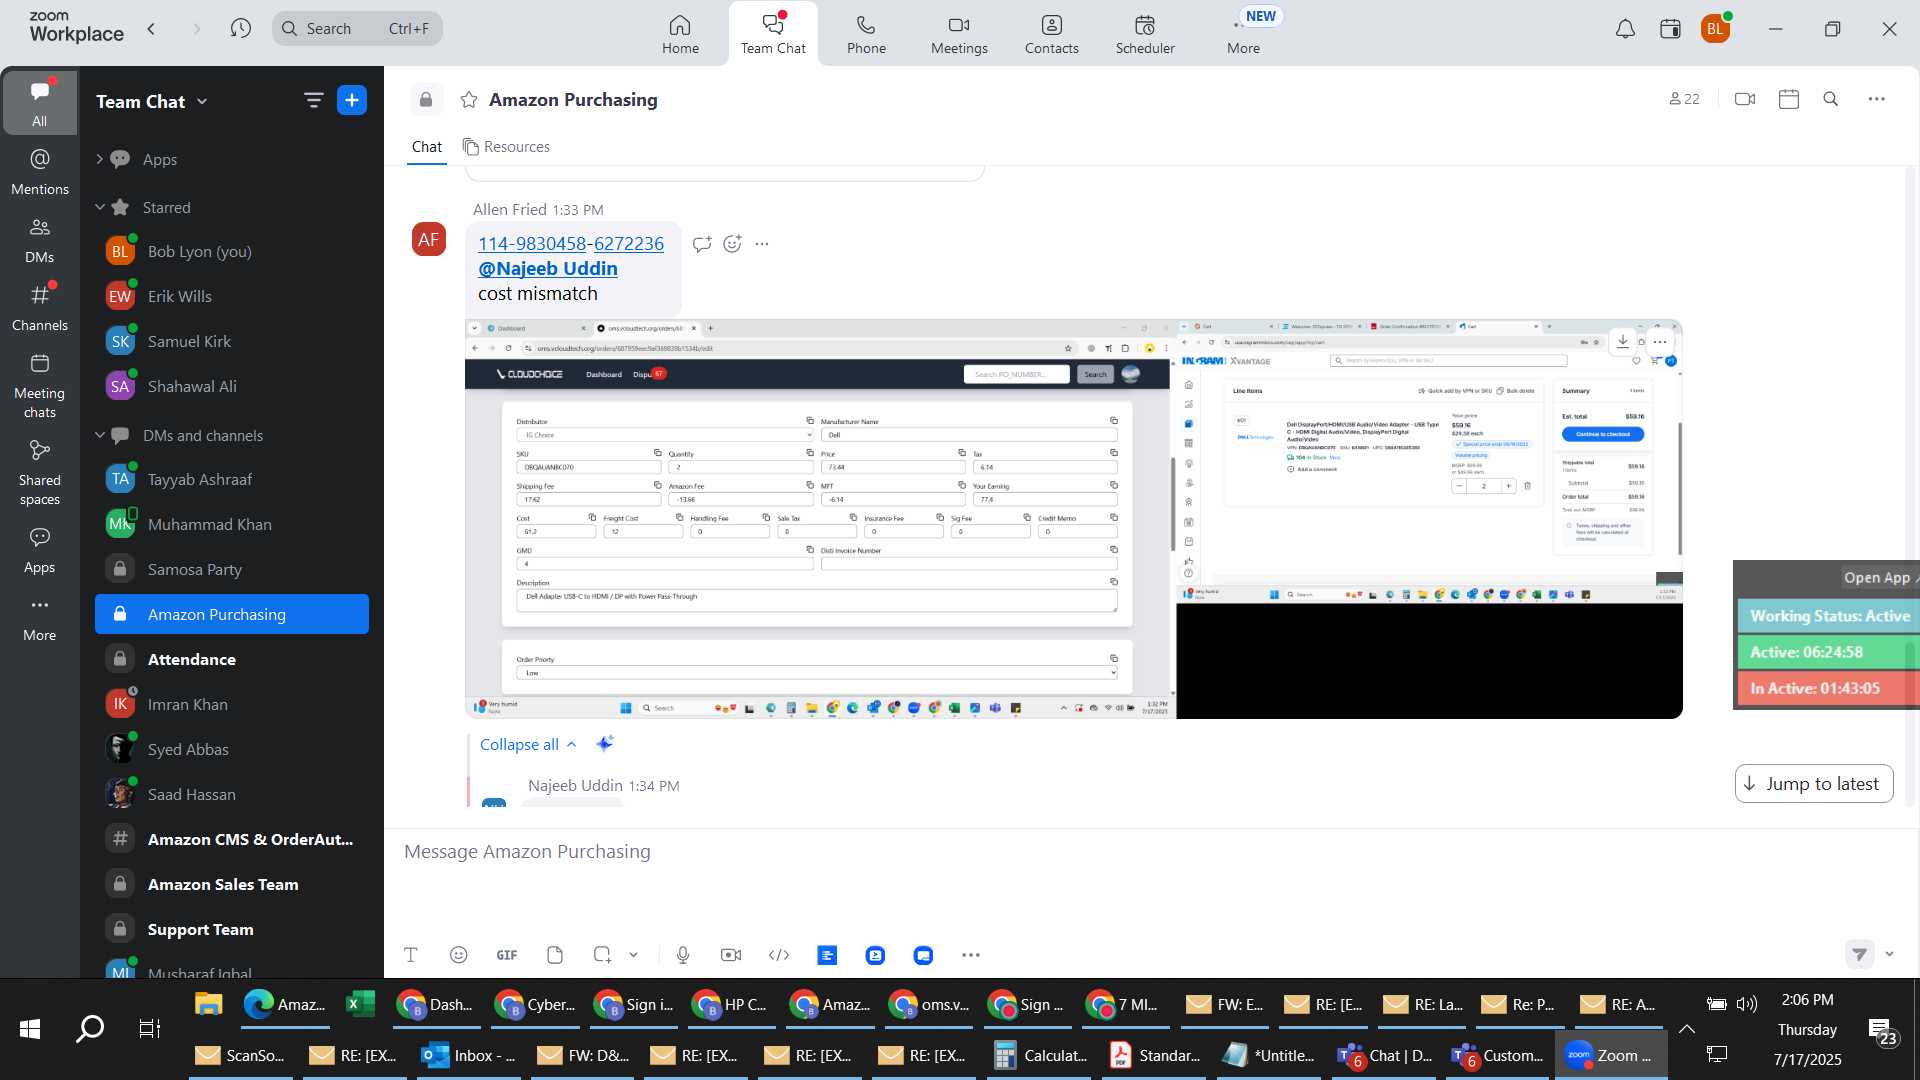View the 22 channel members
The image size is (1920, 1080).
pos(1684,99)
